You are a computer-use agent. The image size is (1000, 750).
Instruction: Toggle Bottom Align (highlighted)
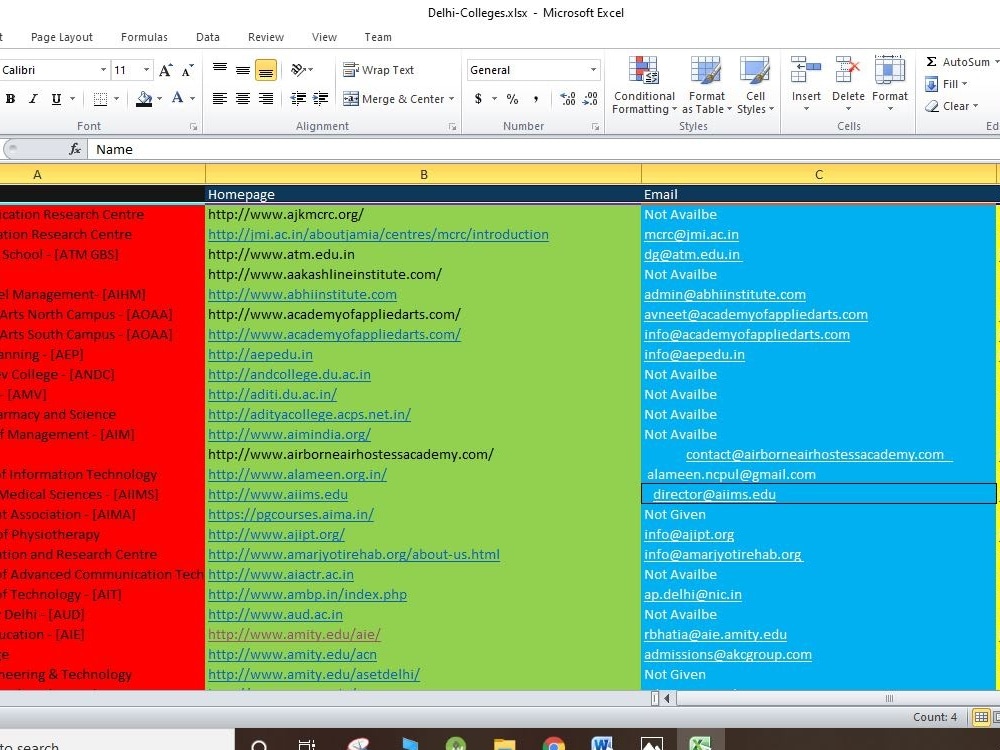tap(266, 70)
